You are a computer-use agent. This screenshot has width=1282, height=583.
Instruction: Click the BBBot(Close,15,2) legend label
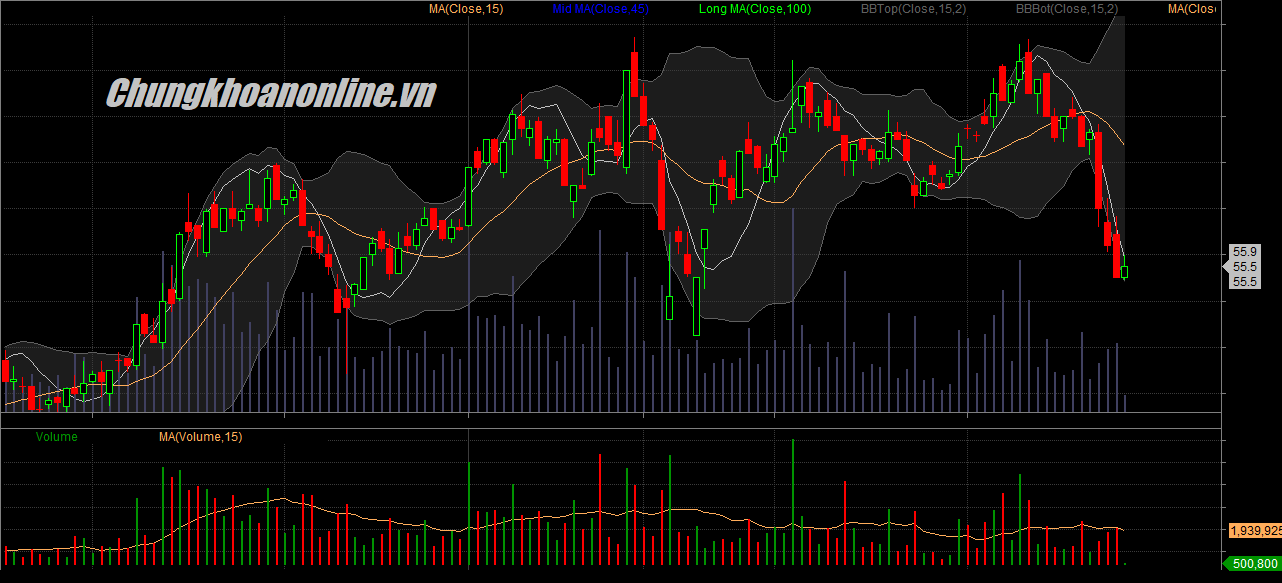coord(1066,9)
